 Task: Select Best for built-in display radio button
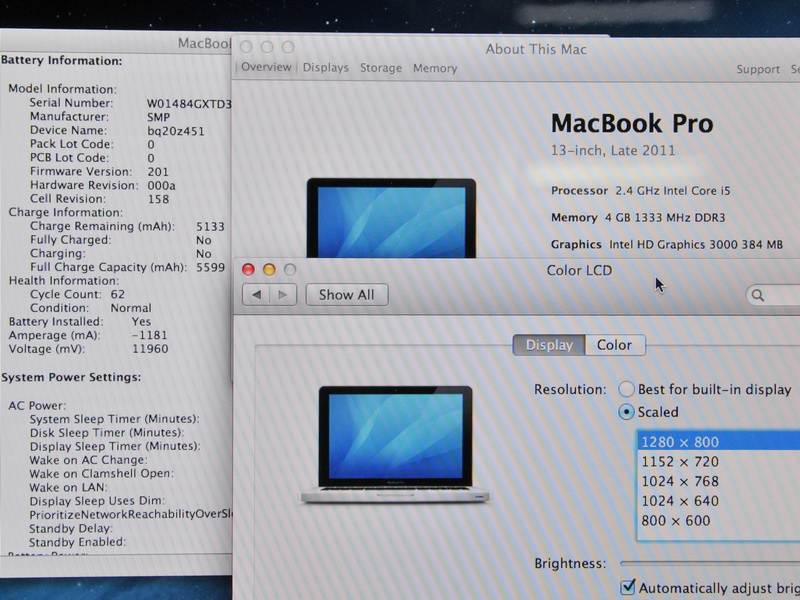(627, 389)
